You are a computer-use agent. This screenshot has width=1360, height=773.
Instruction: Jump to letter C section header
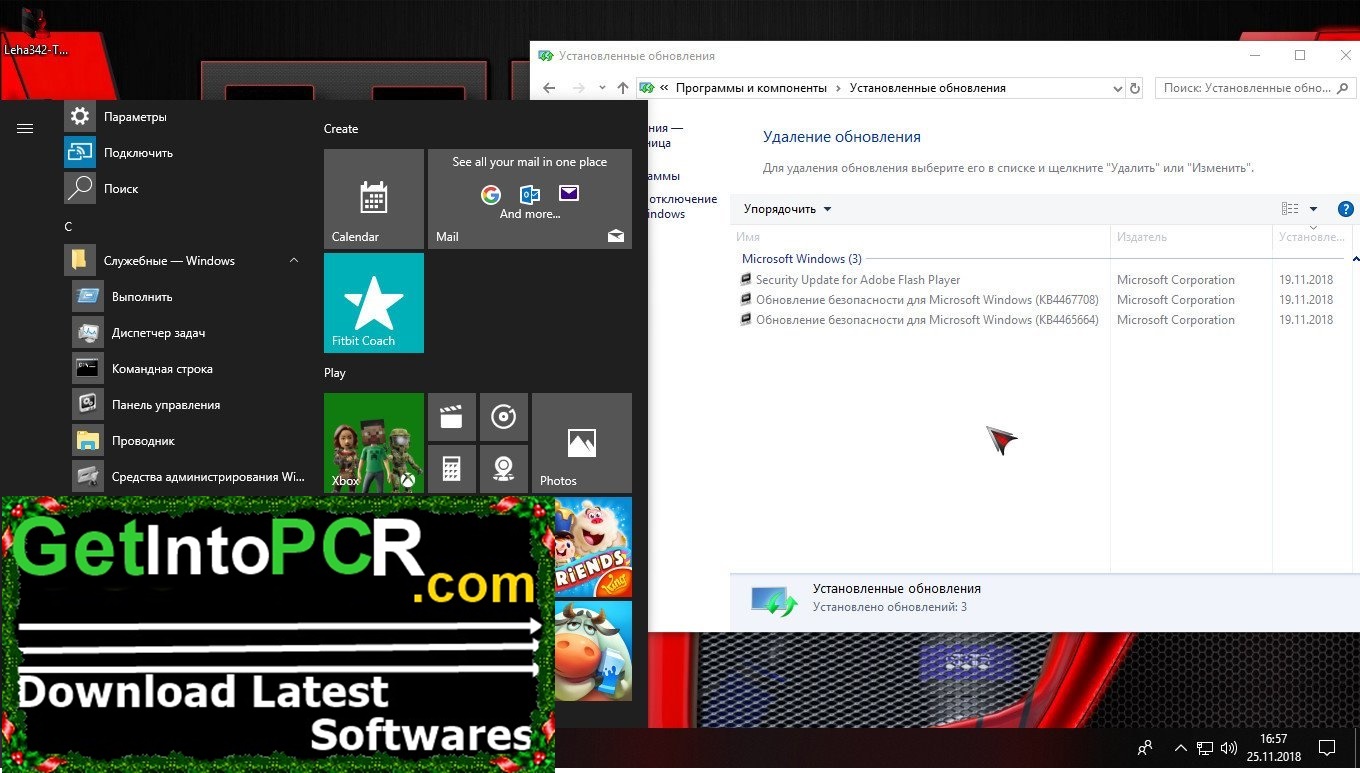(x=68, y=227)
